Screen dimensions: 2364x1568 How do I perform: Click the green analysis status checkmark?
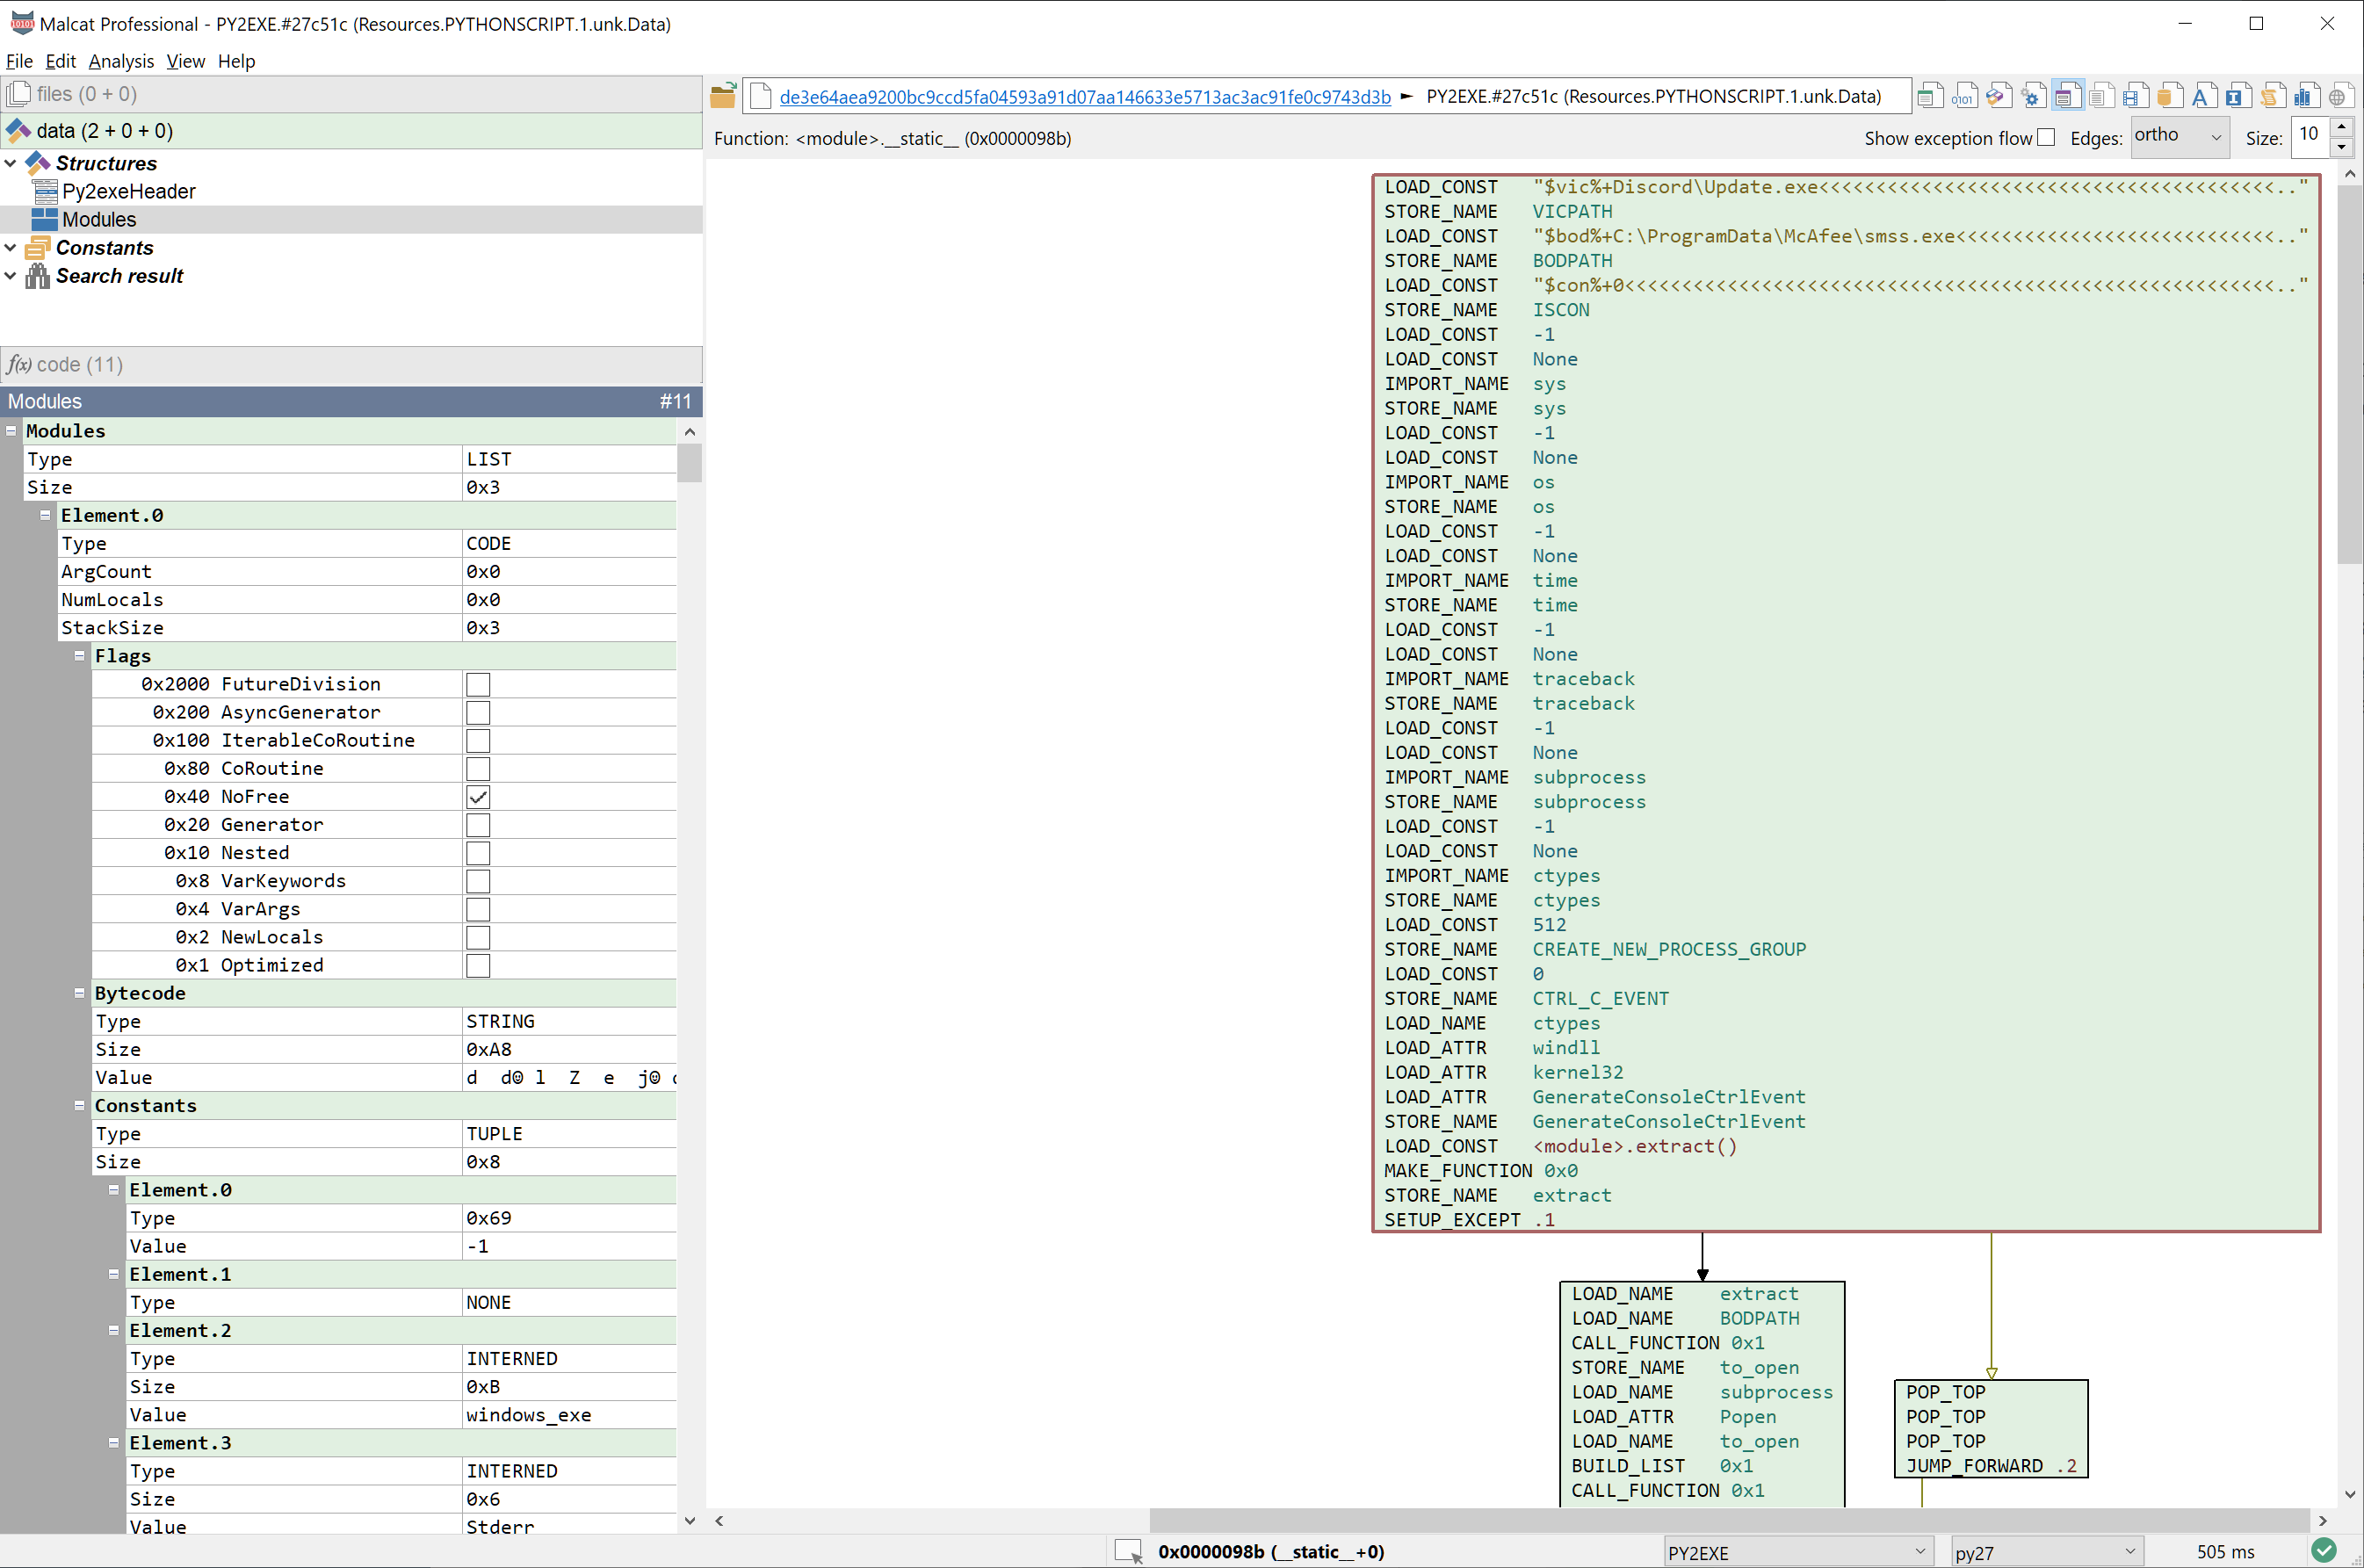tap(2323, 1550)
